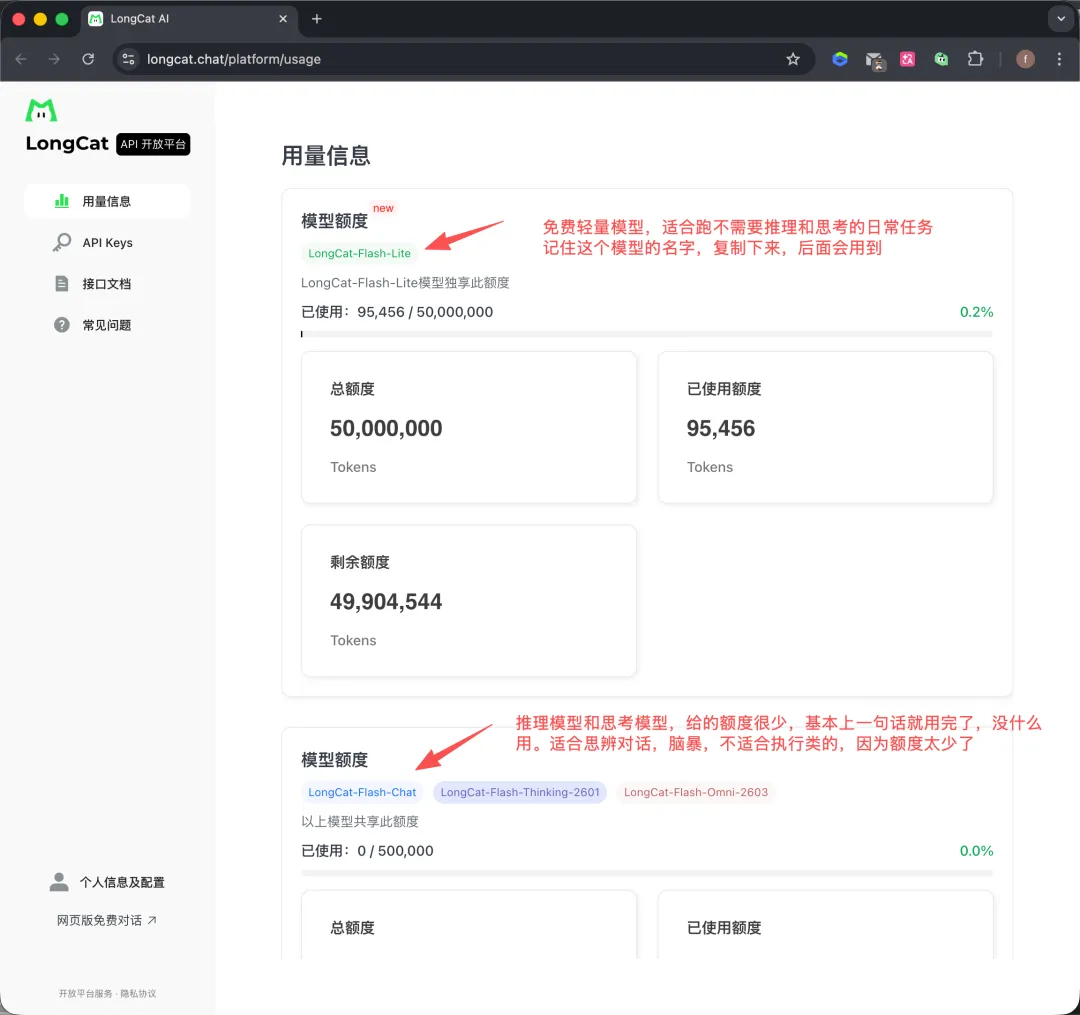This screenshot has height=1015, width=1080.
Task: Click the grey envelope extension icon in the browser toolbar
Action: [875, 61]
